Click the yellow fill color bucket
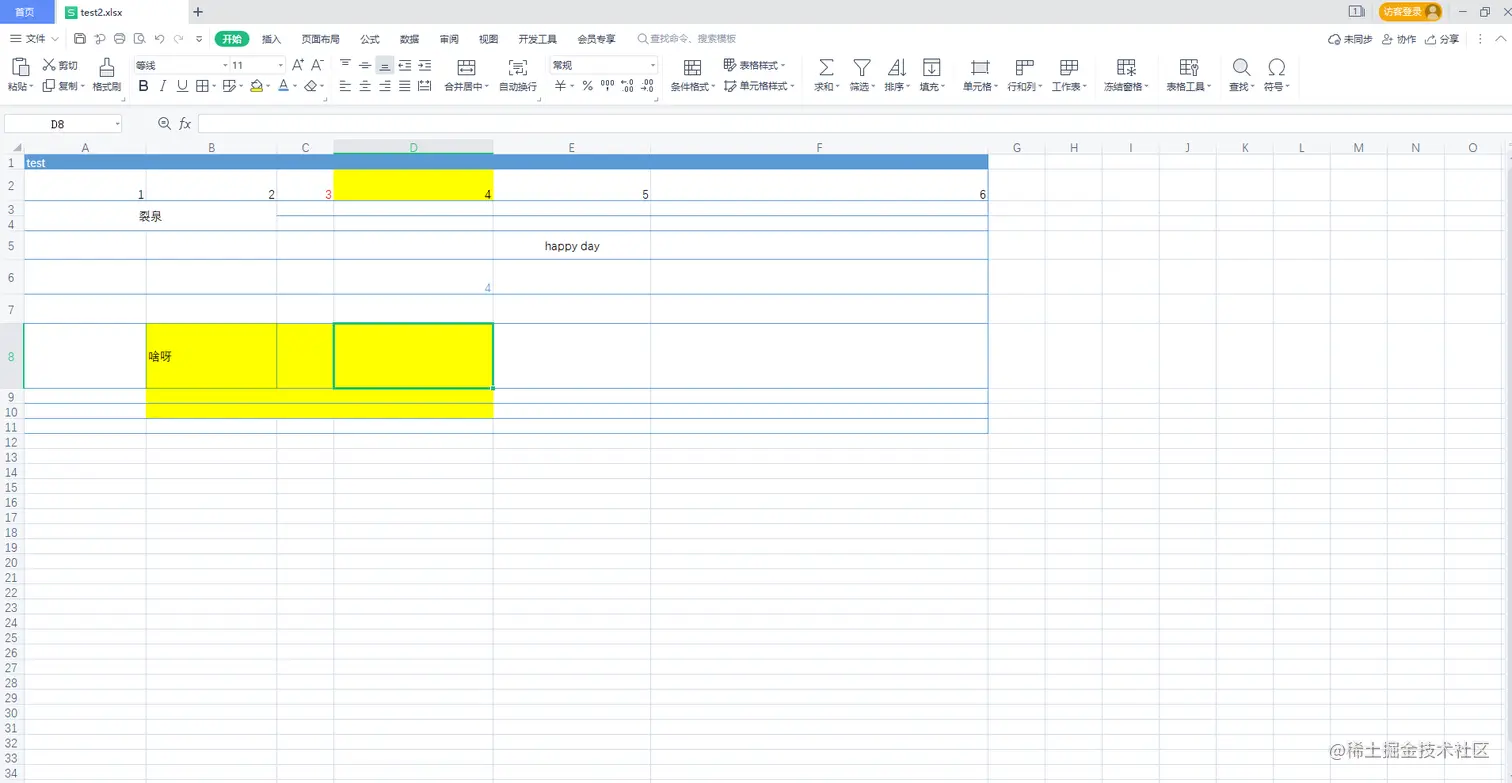Image resolution: width=1512 pixels, height=783 pixels. pos(257,86)
